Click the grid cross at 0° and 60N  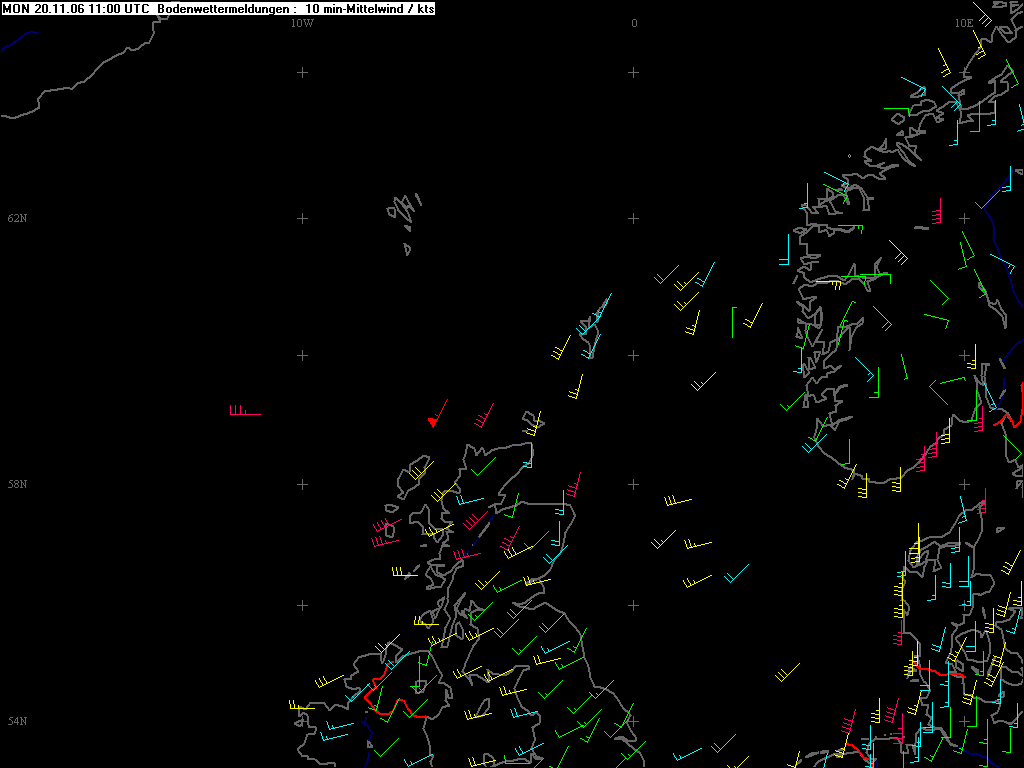tap(633, 355)
